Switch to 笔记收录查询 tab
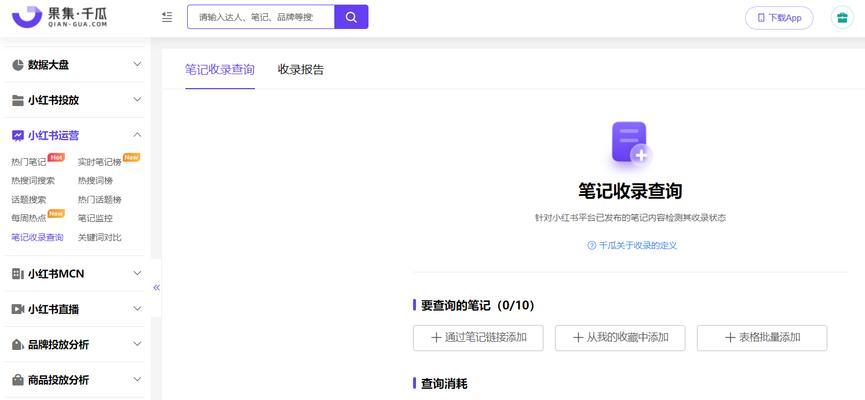865x400 pixels. [x=220, y=70]
